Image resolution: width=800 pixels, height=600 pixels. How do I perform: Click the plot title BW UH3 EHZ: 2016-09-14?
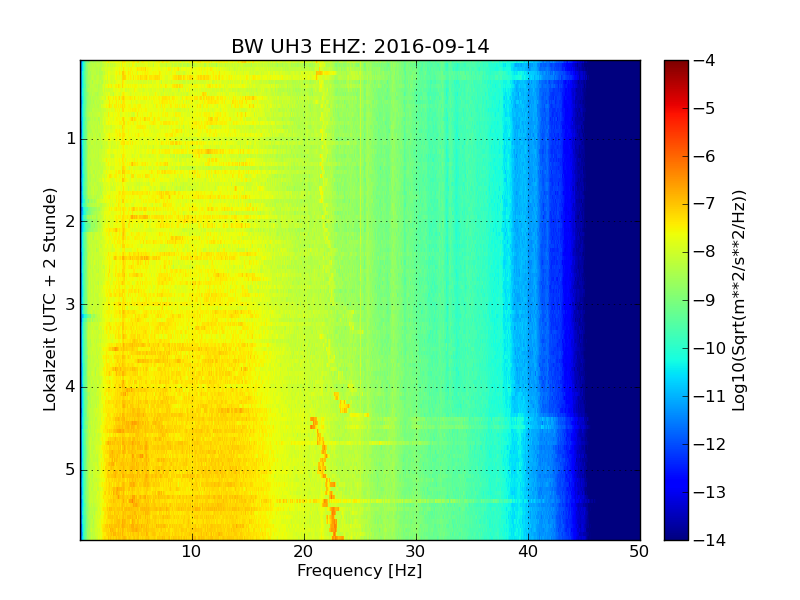point(360,46)
